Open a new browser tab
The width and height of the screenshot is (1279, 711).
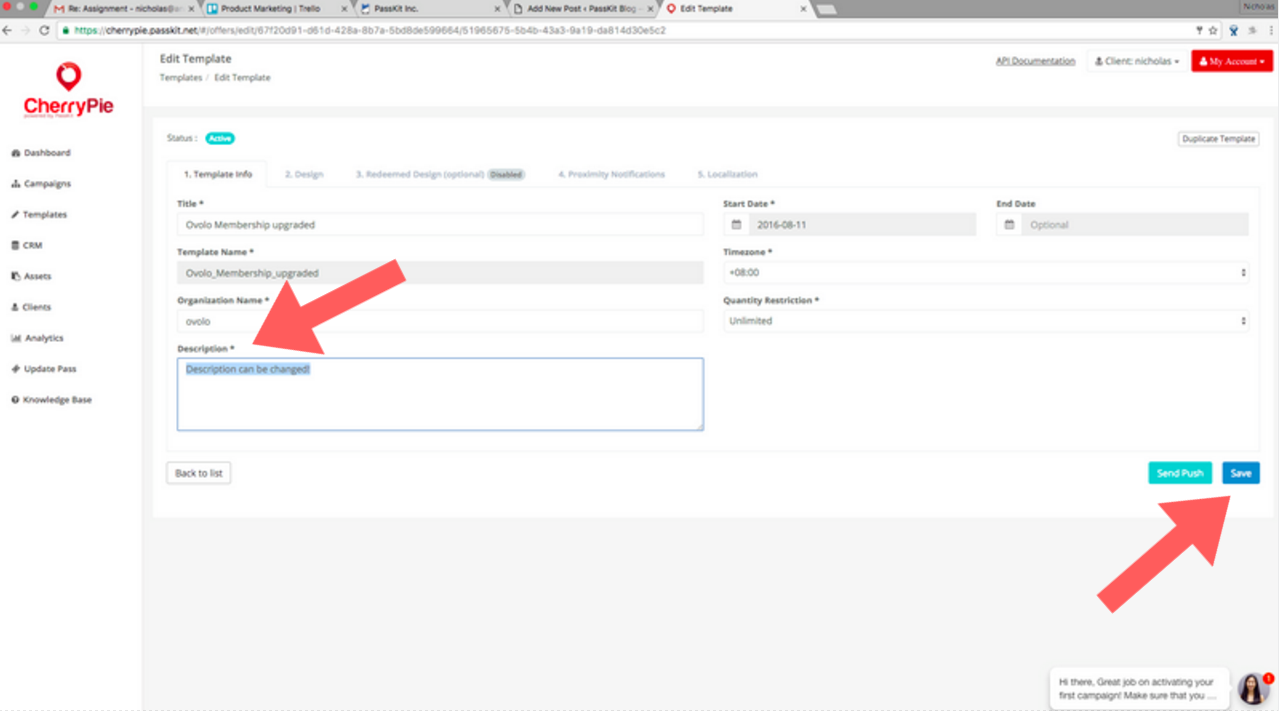click(x=827, y=9)
